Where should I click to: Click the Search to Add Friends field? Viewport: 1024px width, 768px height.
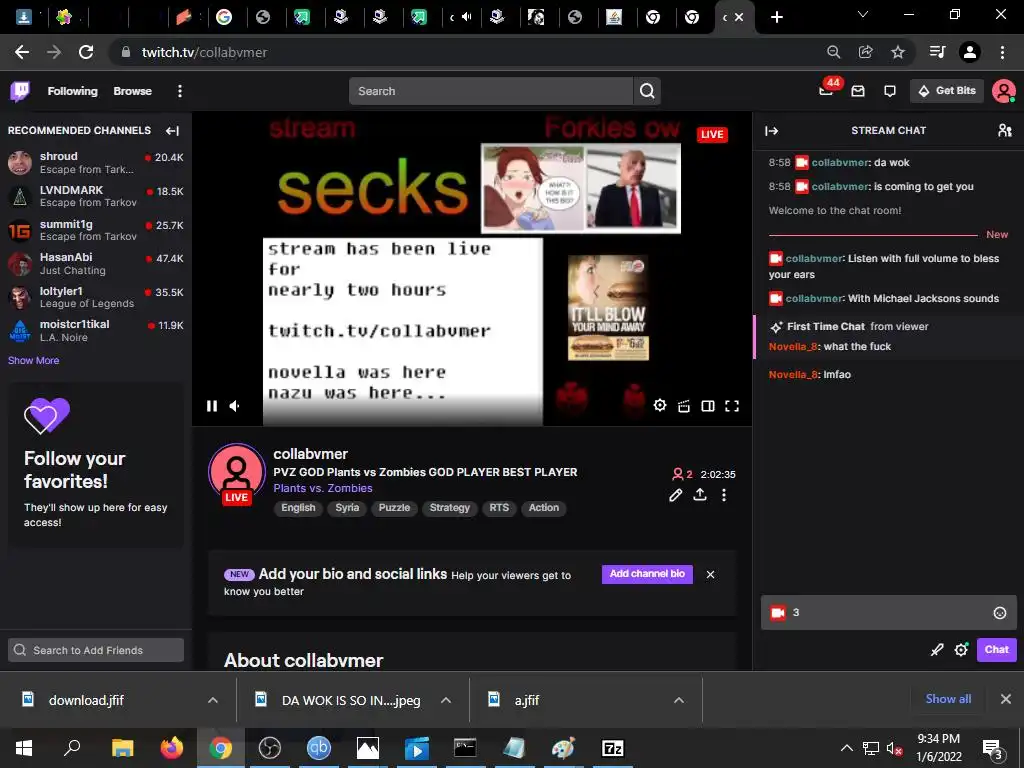[x=96, y=650]
